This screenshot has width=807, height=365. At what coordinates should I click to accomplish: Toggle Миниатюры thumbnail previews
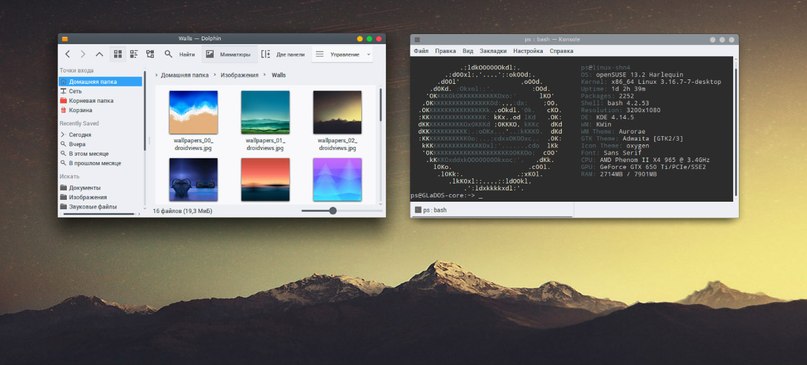229,54
